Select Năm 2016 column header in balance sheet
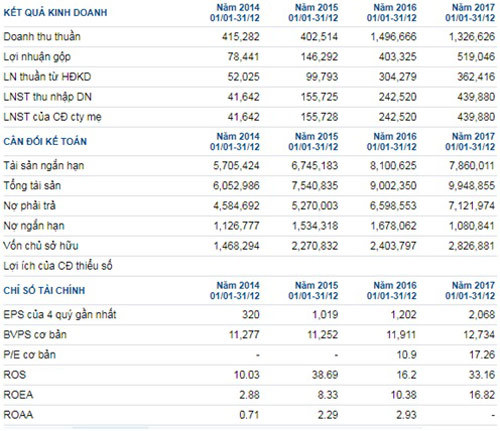This screenshot has height=431, width=500. coord(392,141)
